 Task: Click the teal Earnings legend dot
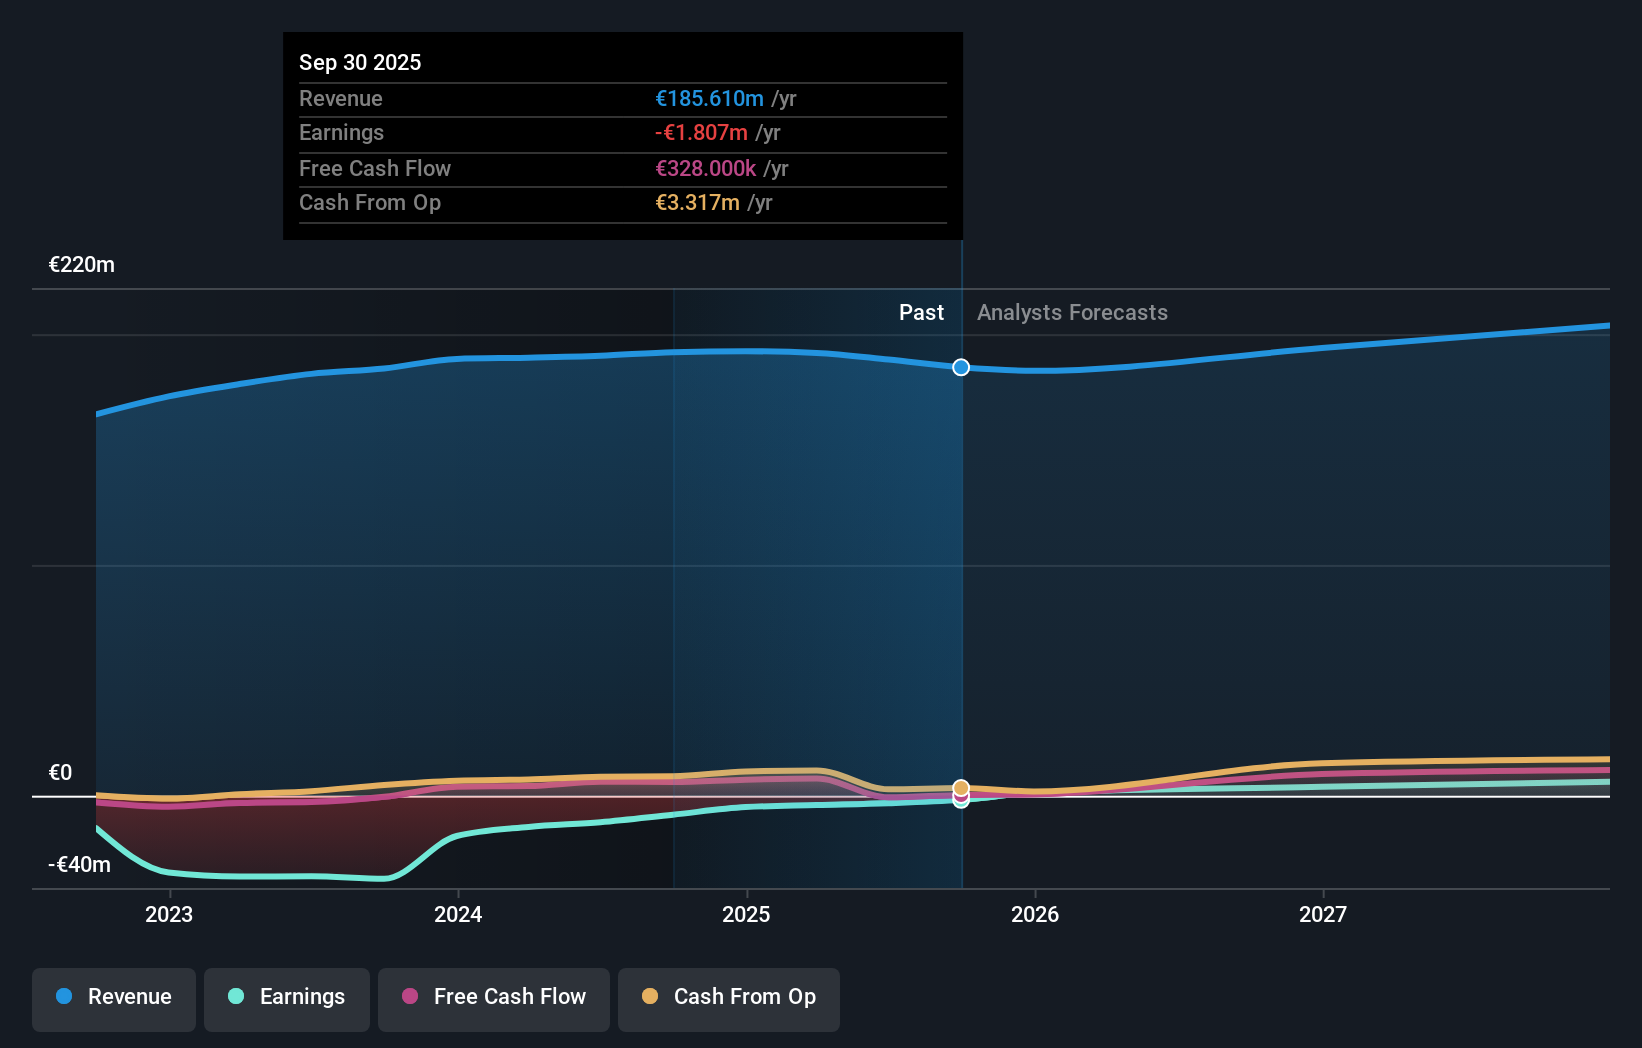(235, 997)
